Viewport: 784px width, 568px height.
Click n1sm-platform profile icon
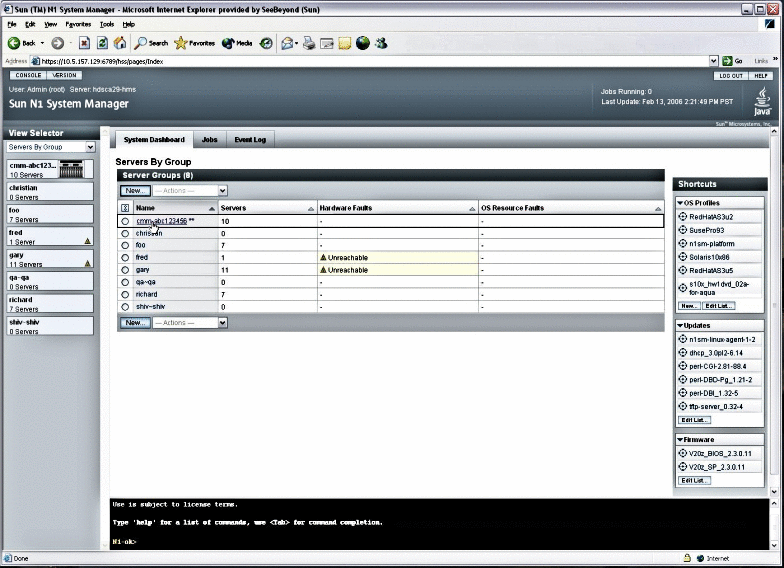point(682,244)
